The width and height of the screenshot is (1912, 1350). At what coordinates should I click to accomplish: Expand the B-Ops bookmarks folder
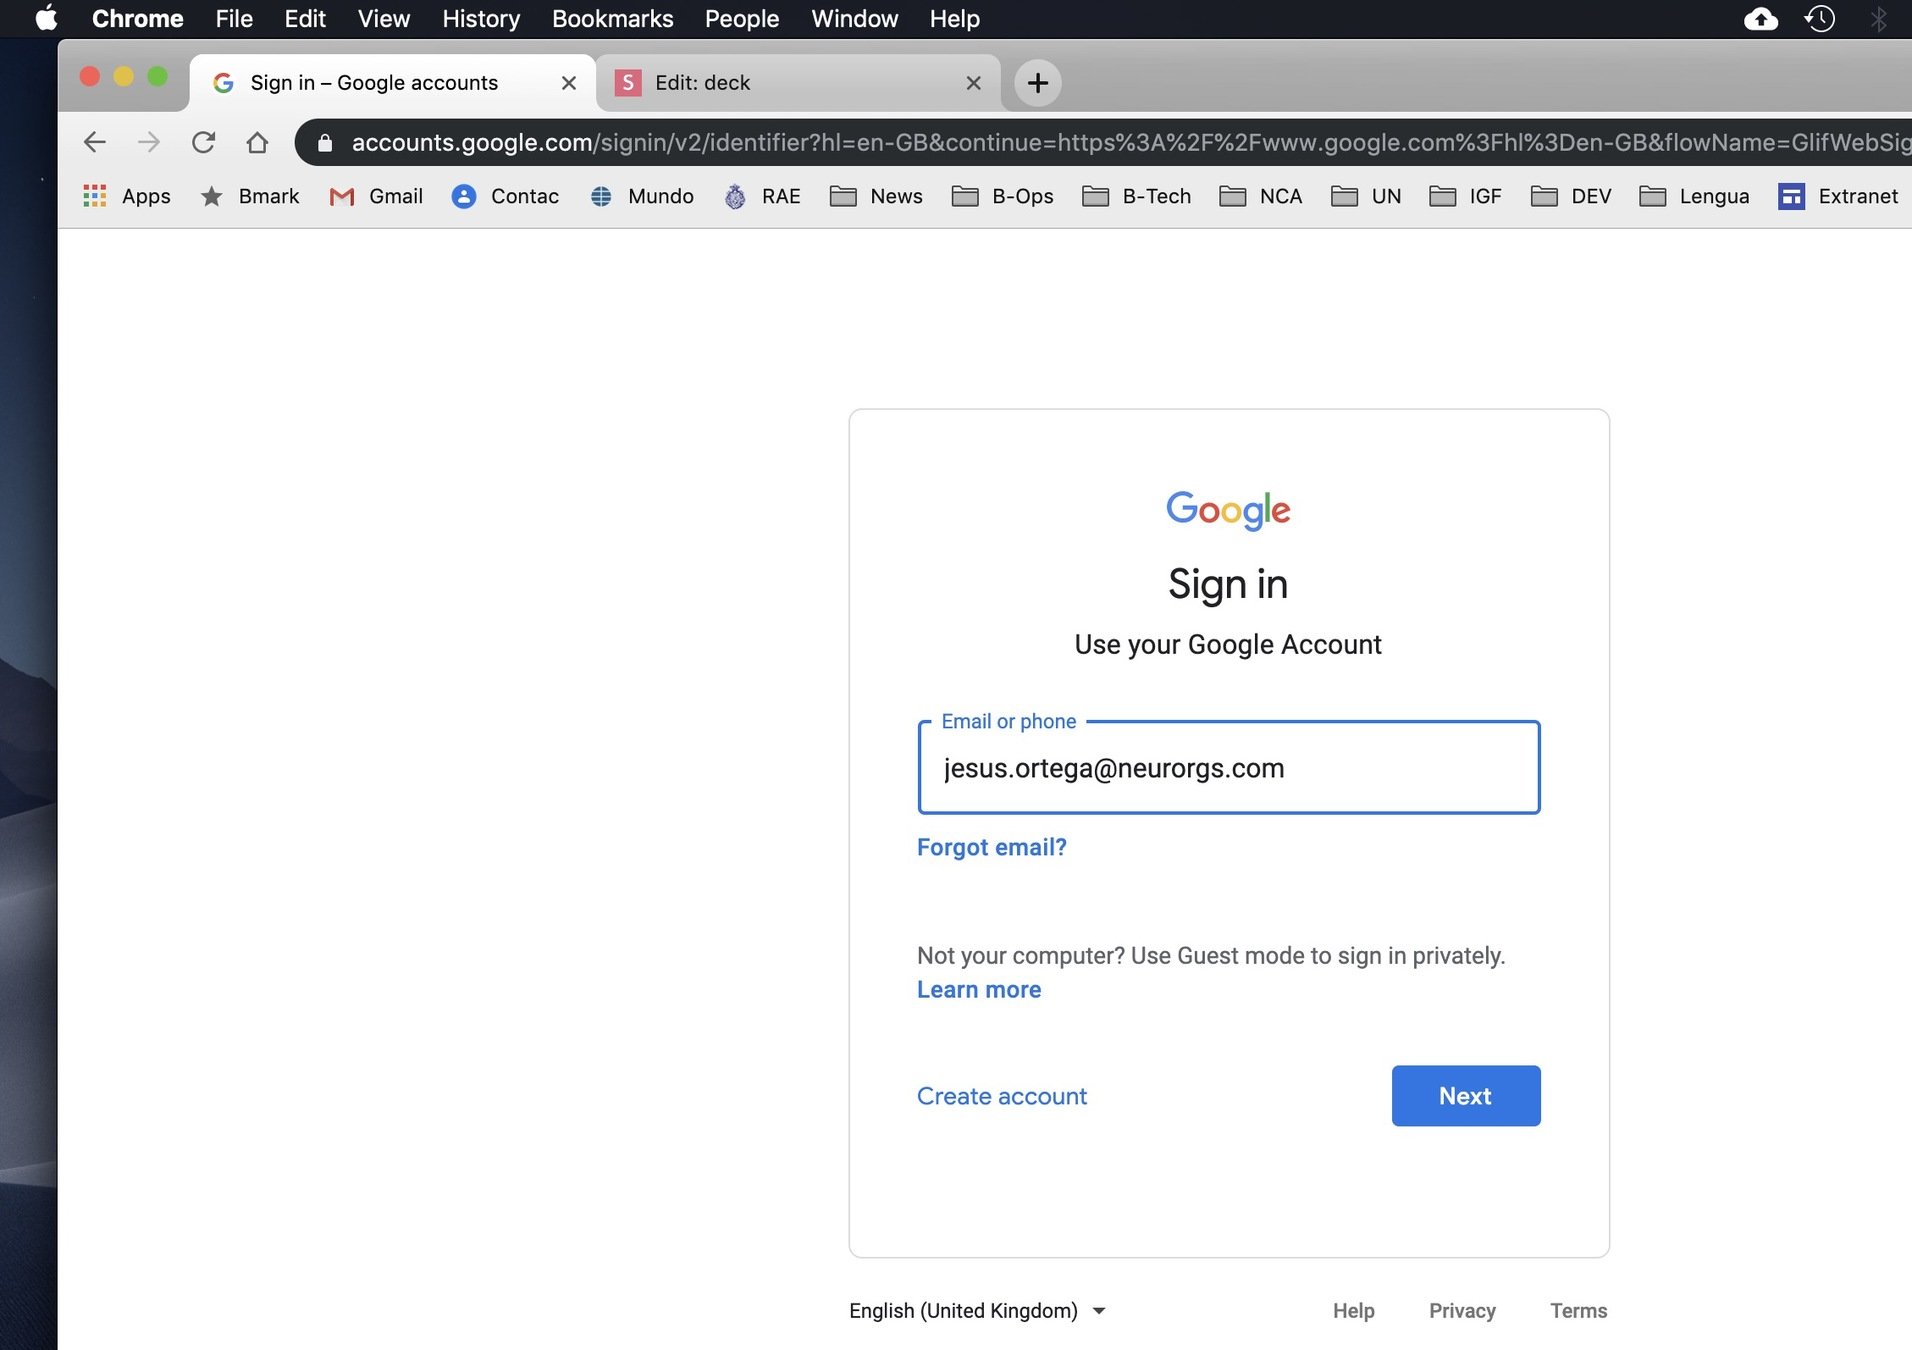coord(1003,196)
